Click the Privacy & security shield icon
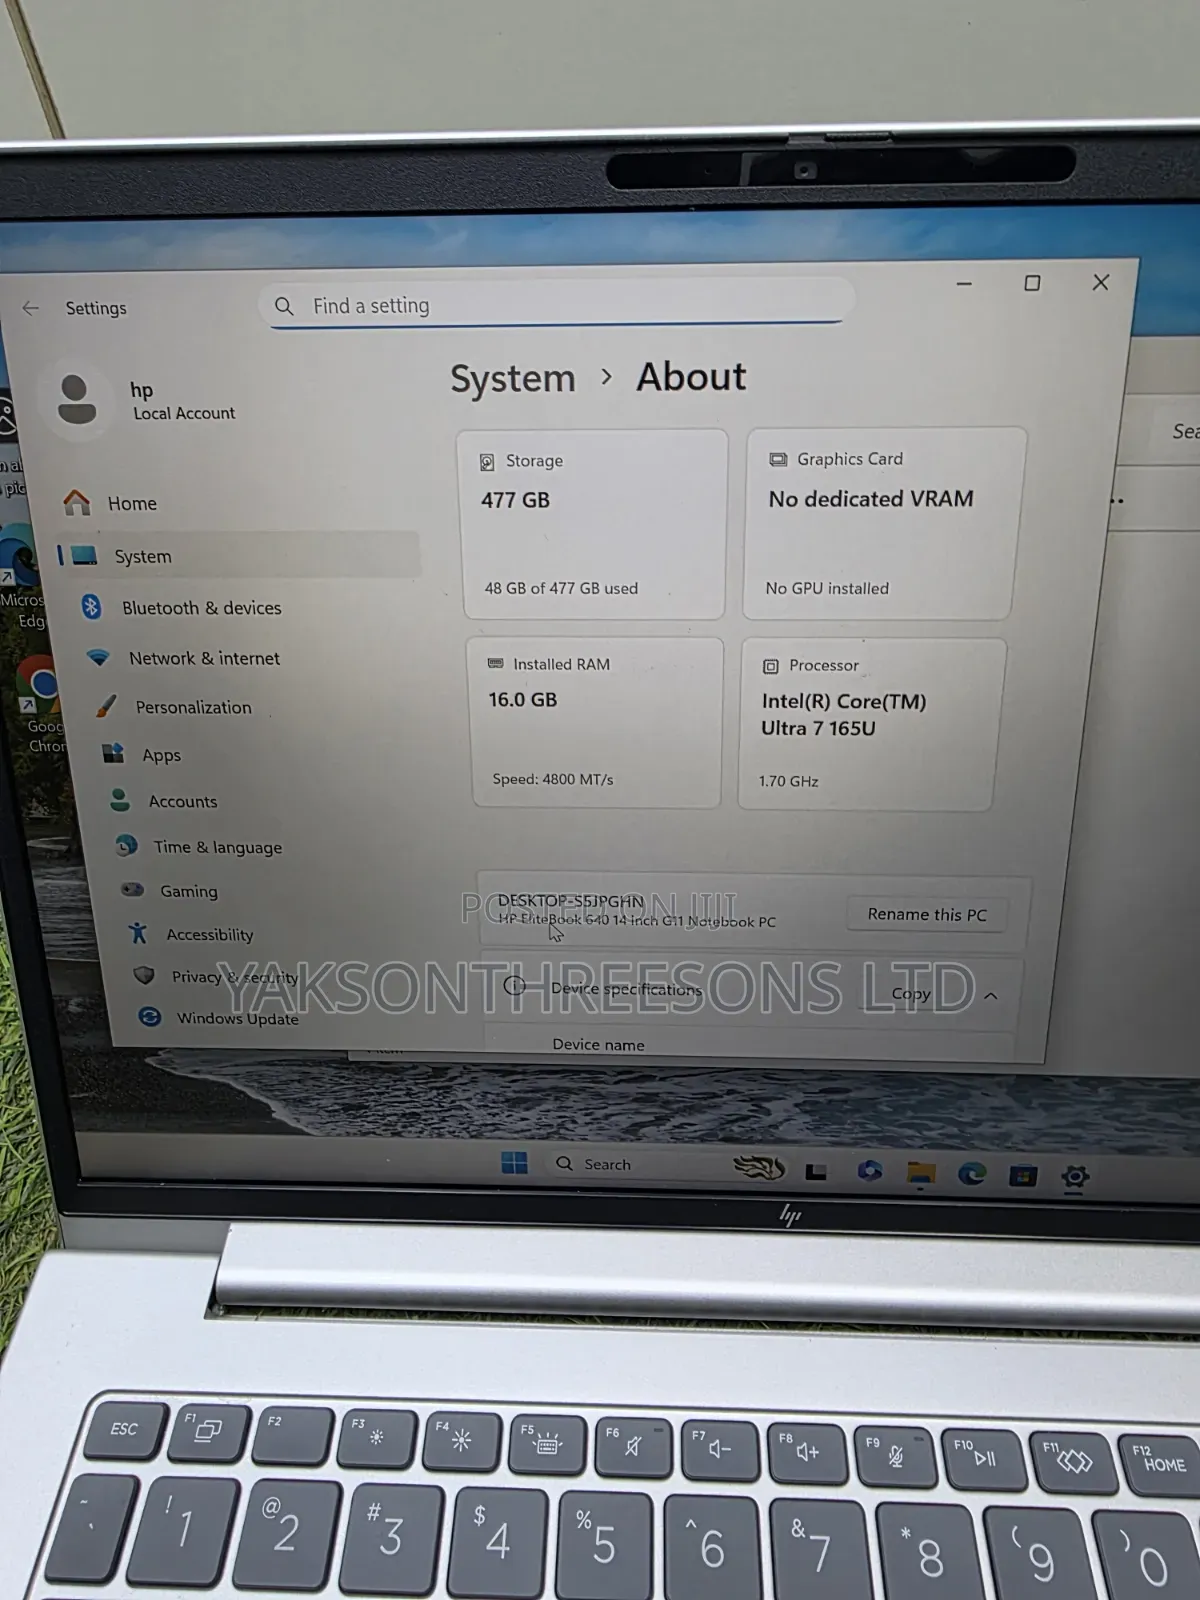This screenshot has width=1200, height=1600. click(x=144, y=975)
